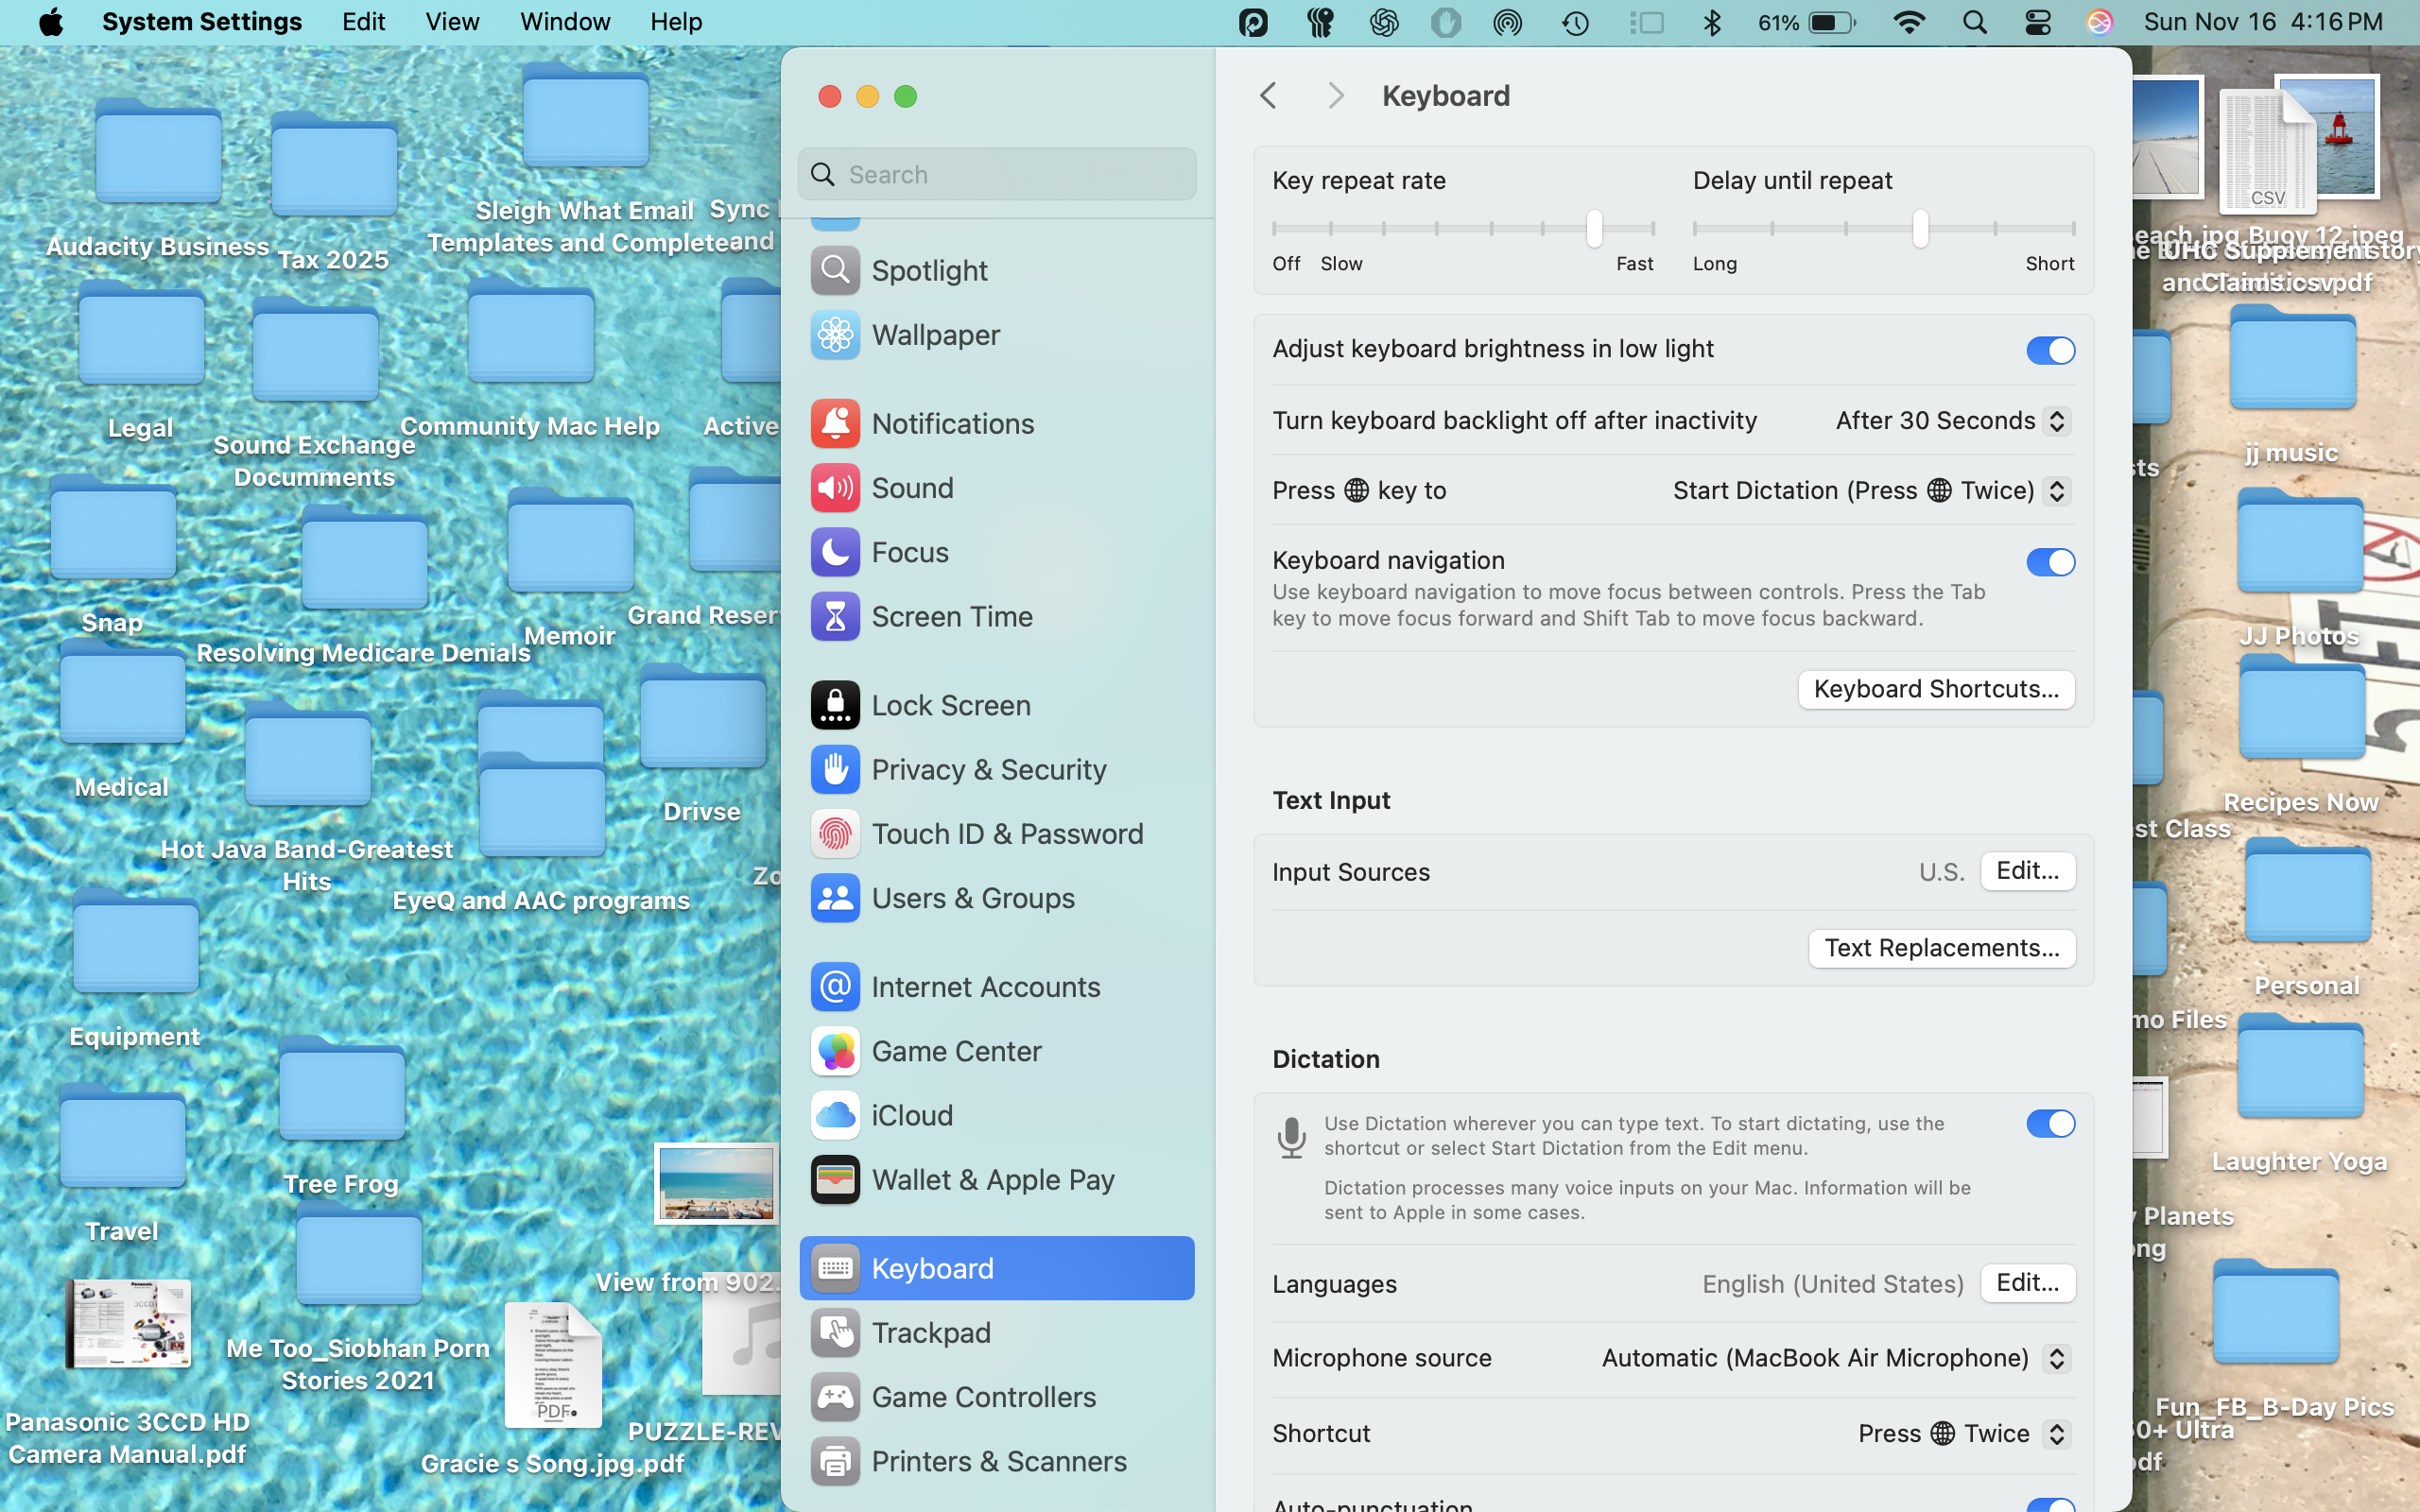The height and width of the screenshot is (1512, 2420).
Task: Open the View menu
Action: click(452, 22)
